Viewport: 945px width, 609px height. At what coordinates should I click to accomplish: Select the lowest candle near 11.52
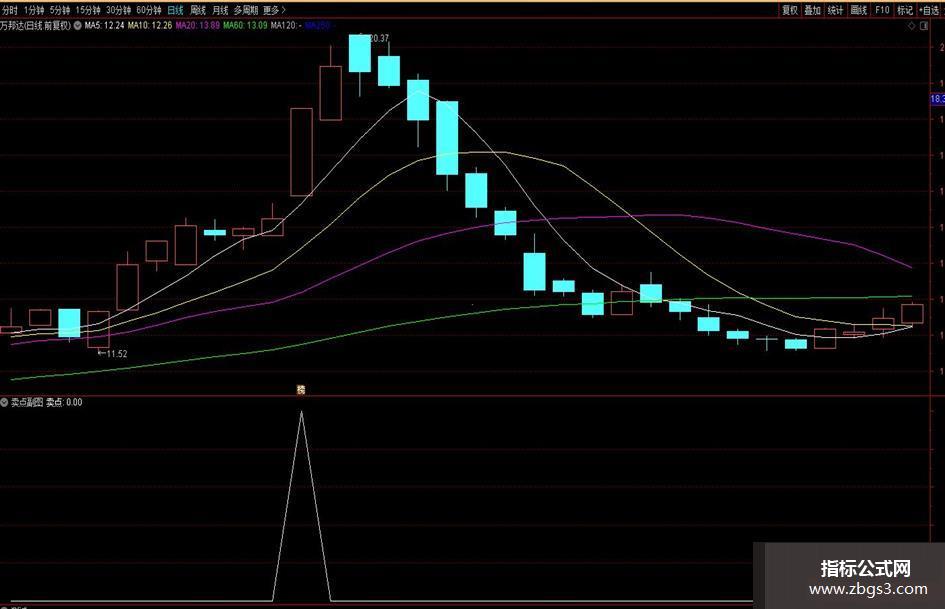point(98,329)
